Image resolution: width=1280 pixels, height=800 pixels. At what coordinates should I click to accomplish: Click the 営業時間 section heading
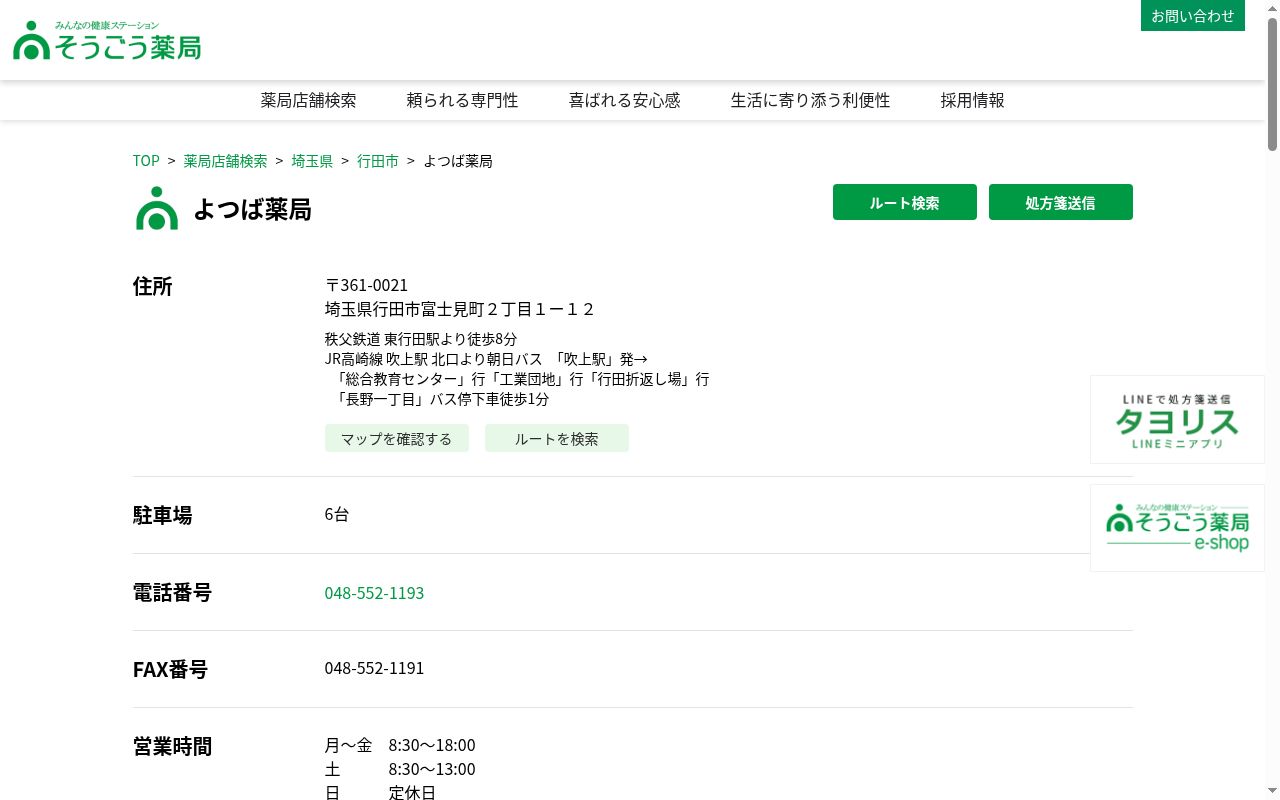[x=172, y=746]
